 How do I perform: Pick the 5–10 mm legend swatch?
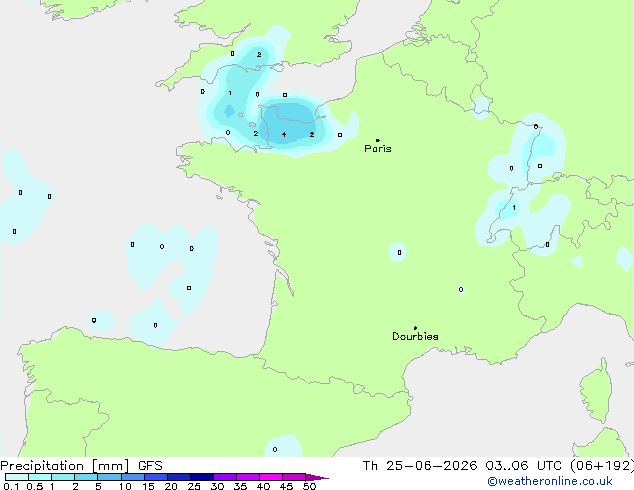(109, 477)
